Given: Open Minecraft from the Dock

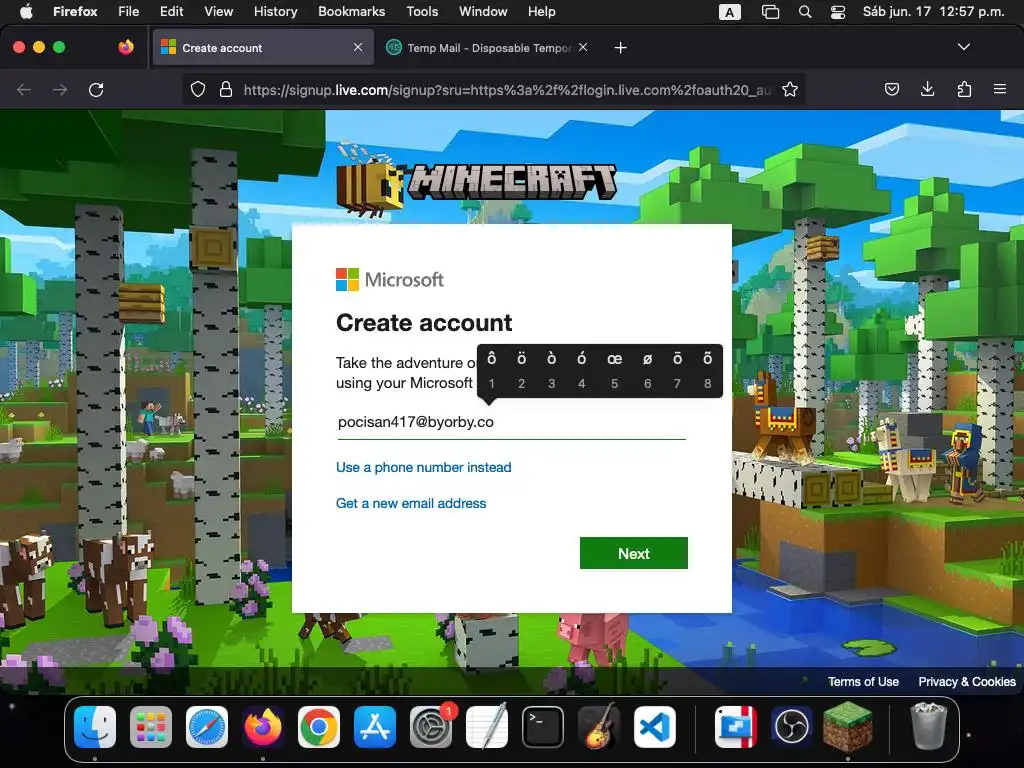Looking at the screenshot, I should pos(848,727).
